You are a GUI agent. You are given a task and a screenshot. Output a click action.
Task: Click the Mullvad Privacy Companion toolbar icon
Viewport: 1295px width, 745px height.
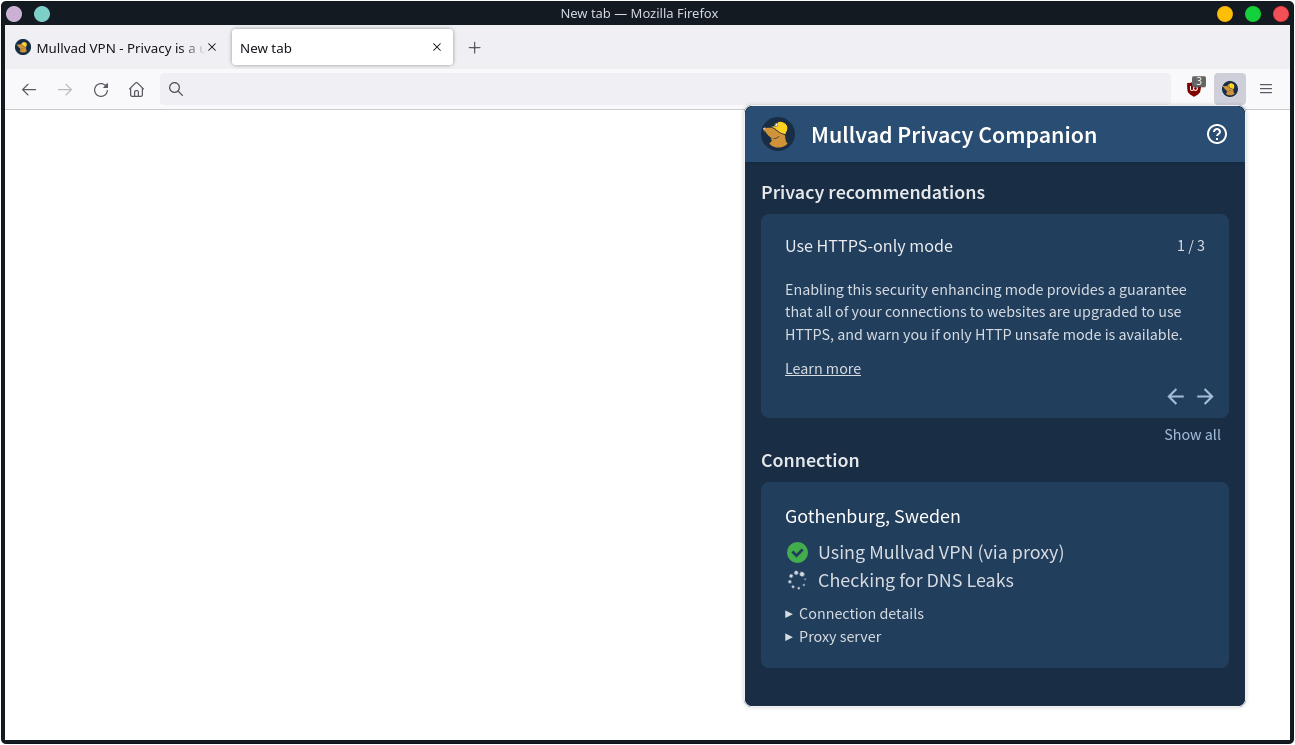coord(1229,89)
